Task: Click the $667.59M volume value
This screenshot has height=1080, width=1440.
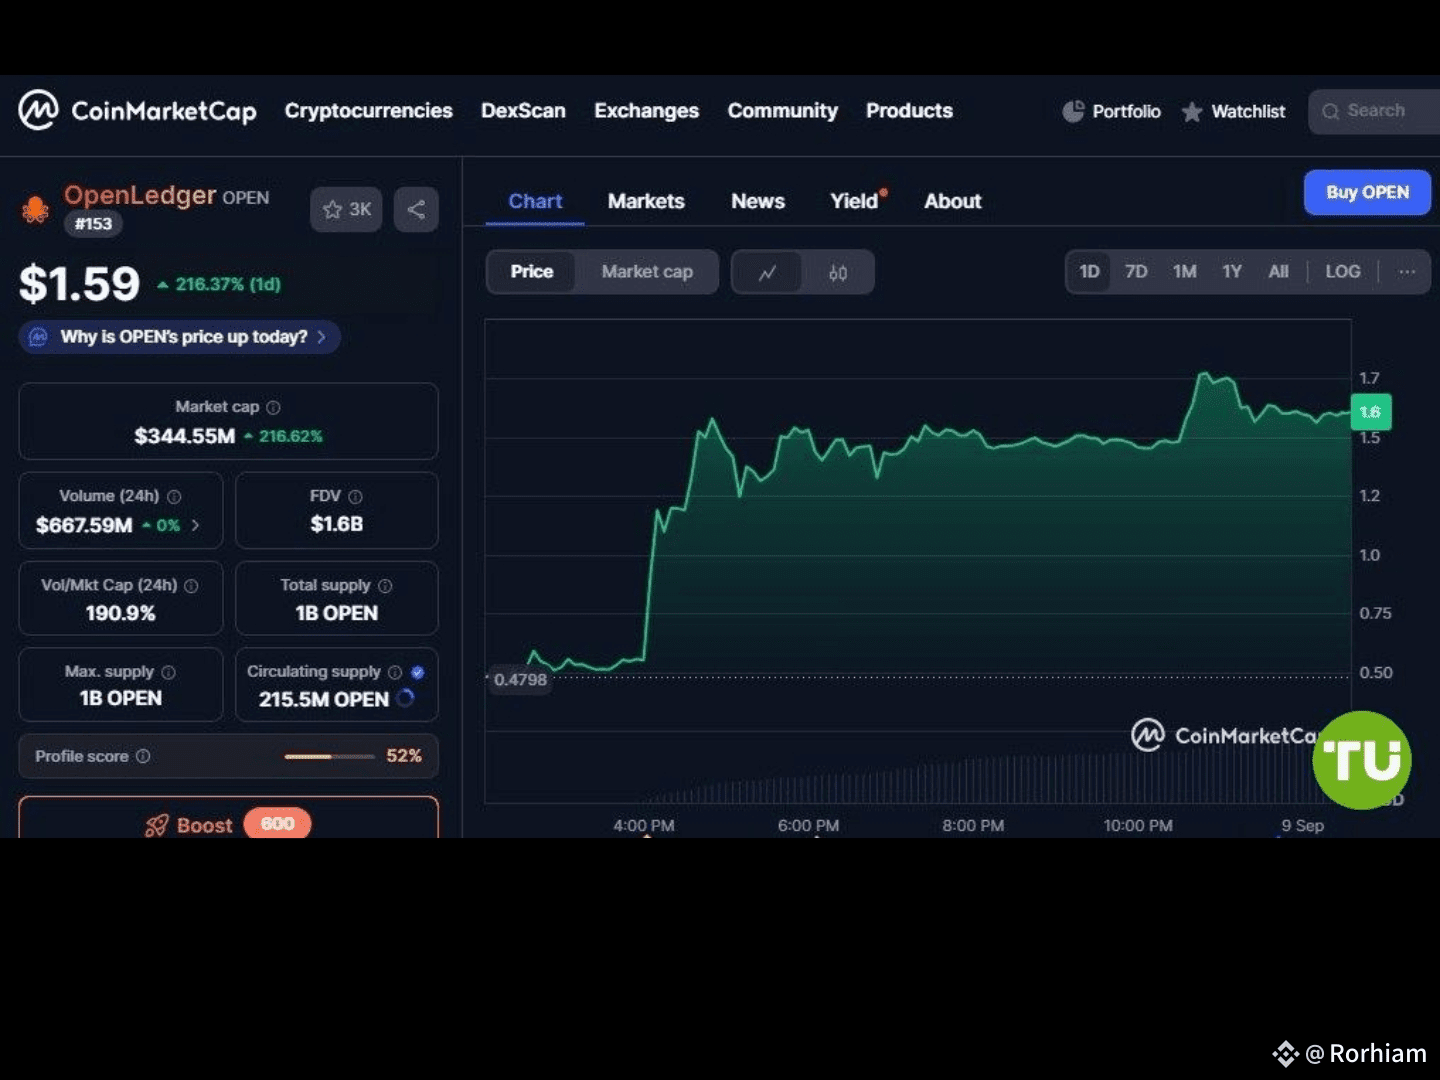Action: pyautogui.click(x=84, y=525)
